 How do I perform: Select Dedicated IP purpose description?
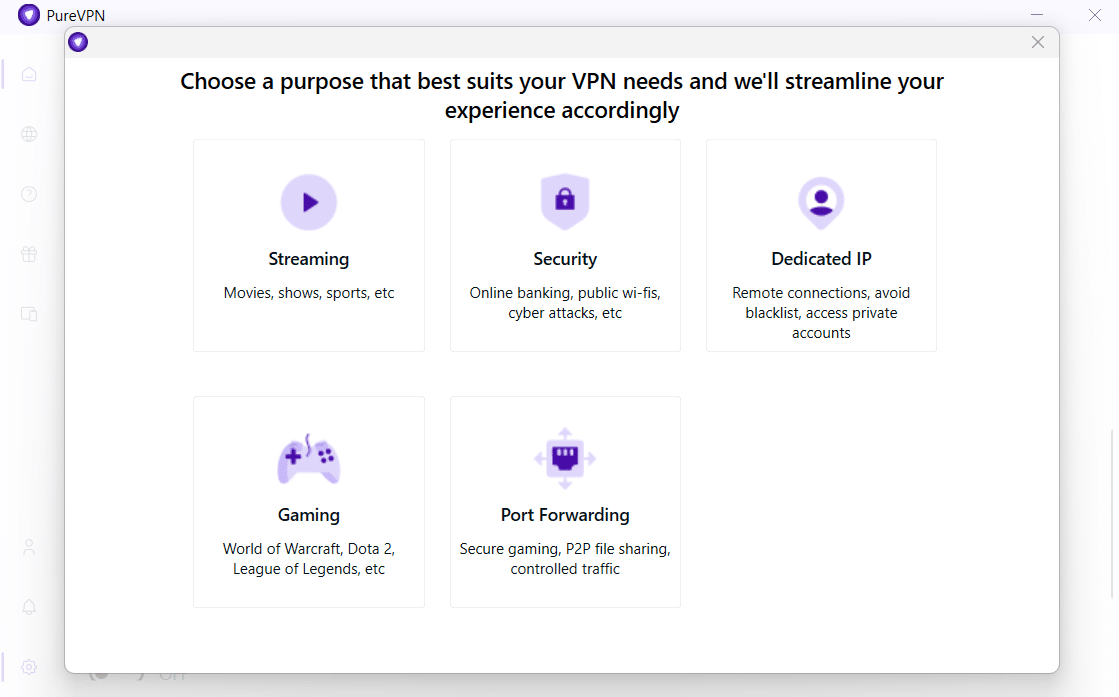click(821, 312)
